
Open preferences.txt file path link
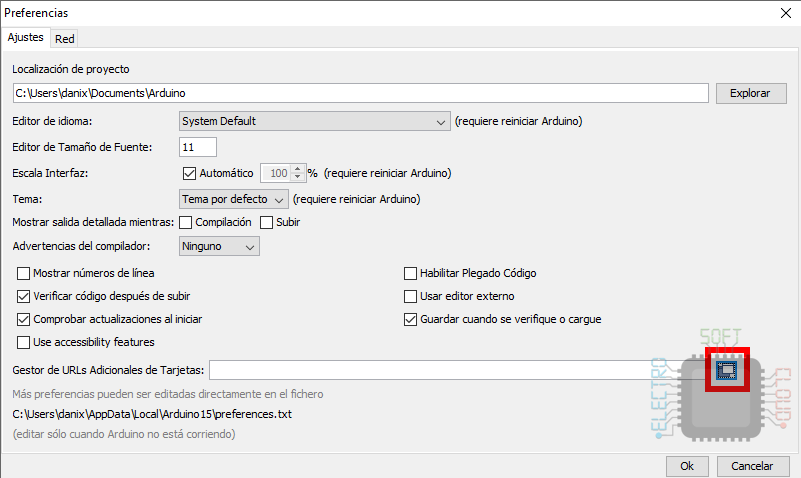tap(152, 414)
